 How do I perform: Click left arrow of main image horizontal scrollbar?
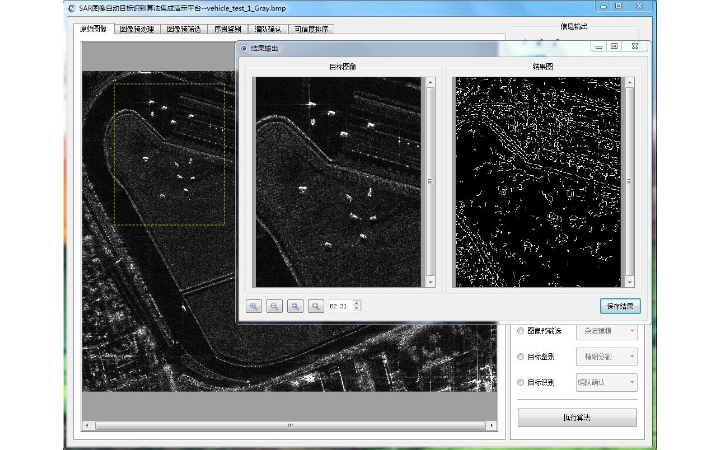pos(87,426)
